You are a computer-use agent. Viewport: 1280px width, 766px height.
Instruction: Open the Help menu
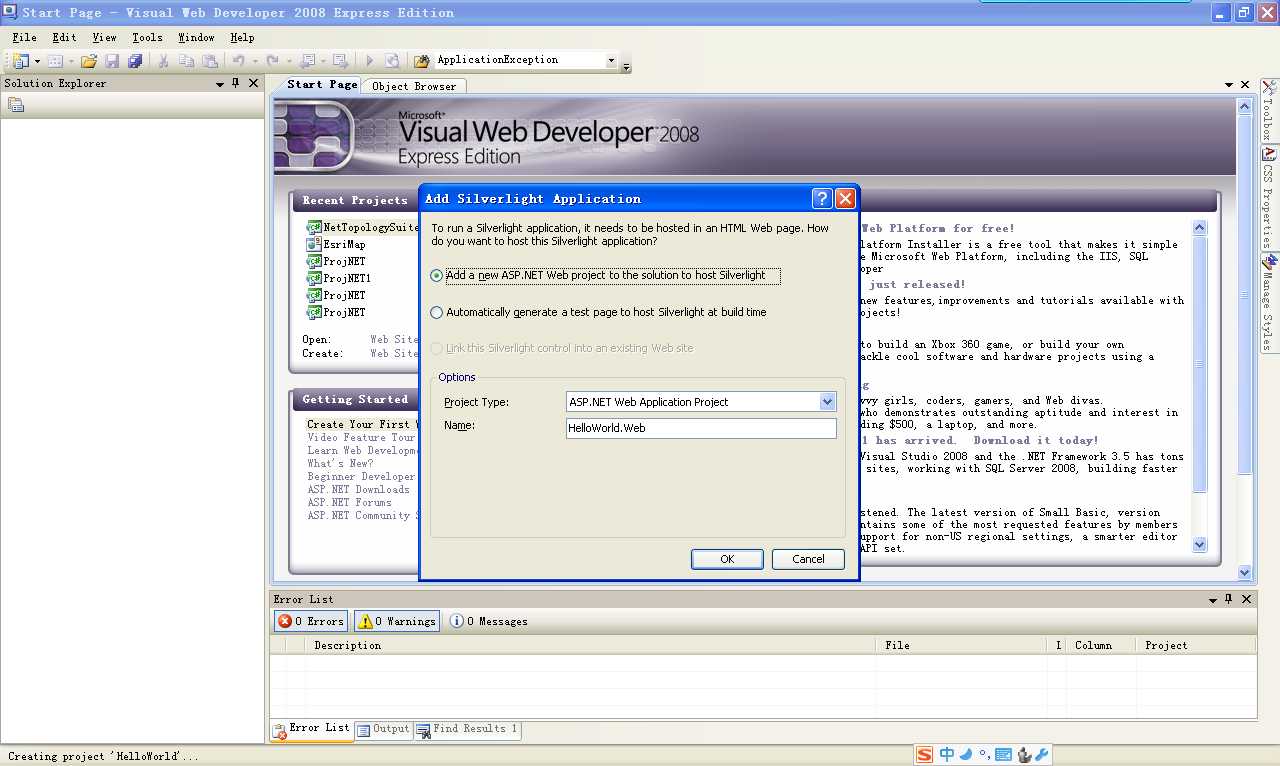(242, 37)
